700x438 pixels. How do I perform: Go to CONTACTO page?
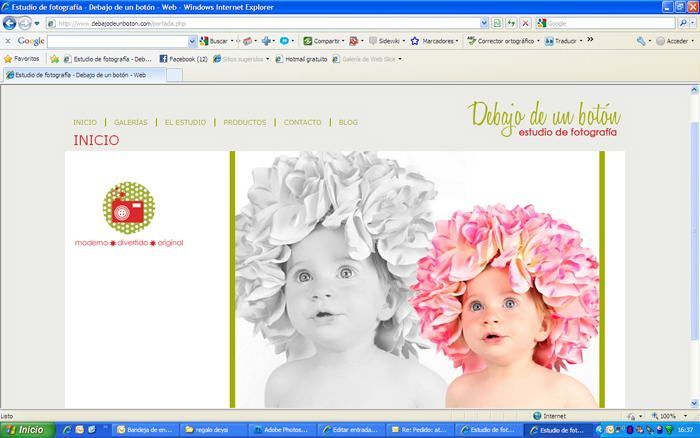coord(302,122)
